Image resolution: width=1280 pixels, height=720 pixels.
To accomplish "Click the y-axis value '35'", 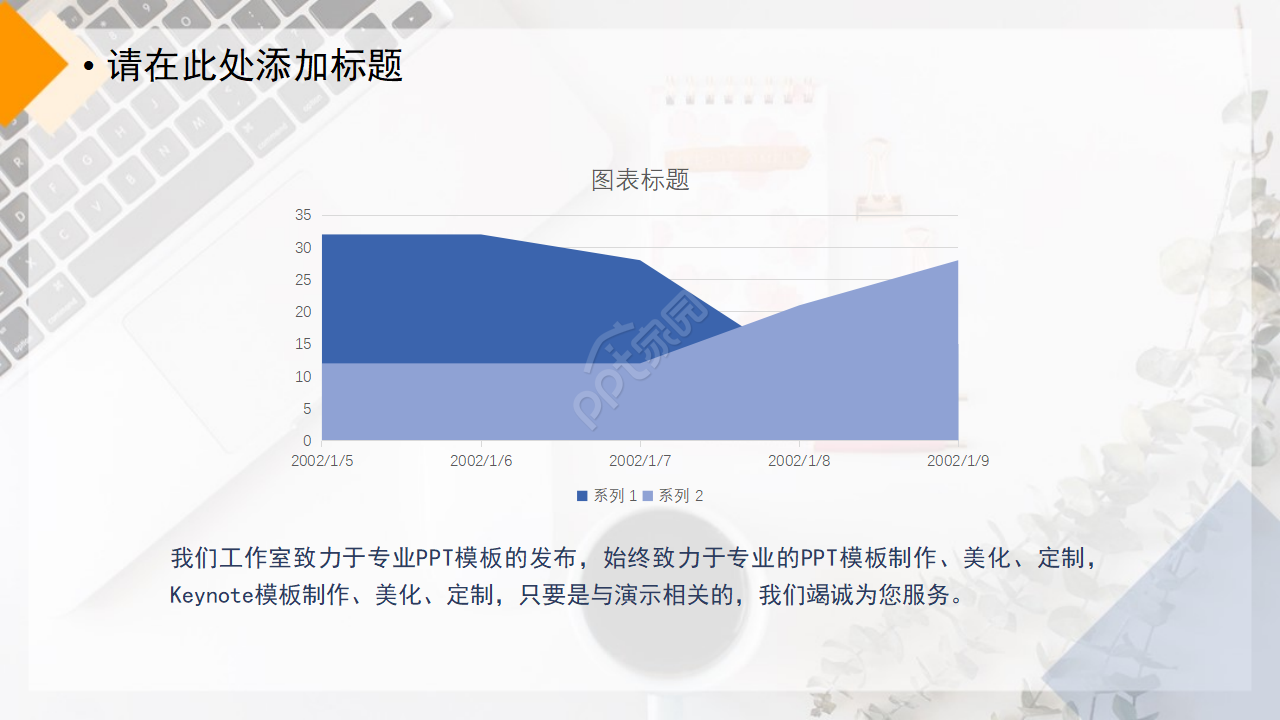I will pyautogui.click(x=303, y=215).
